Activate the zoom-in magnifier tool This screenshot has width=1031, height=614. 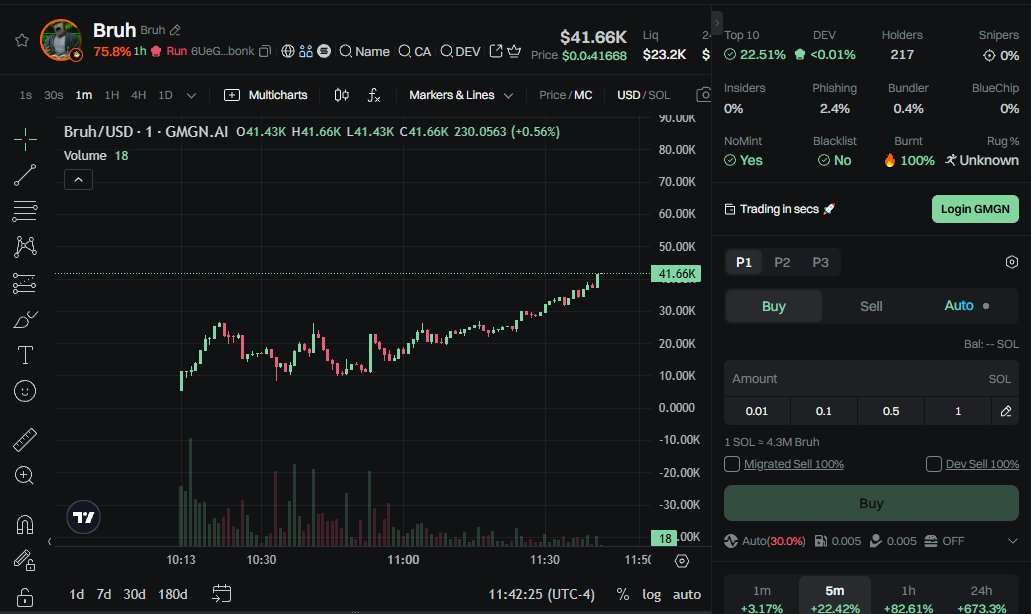25,475
